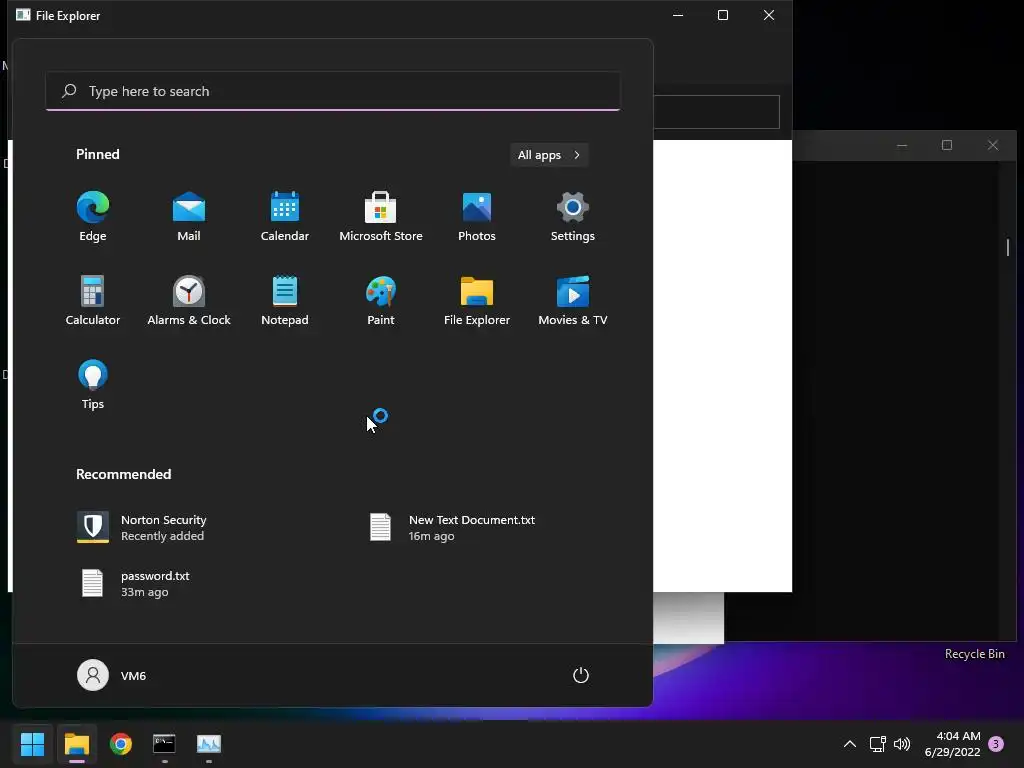This screenshot has width=1024, height=768.
Task: Open Microsoft Store
Action: pos(381,217)
